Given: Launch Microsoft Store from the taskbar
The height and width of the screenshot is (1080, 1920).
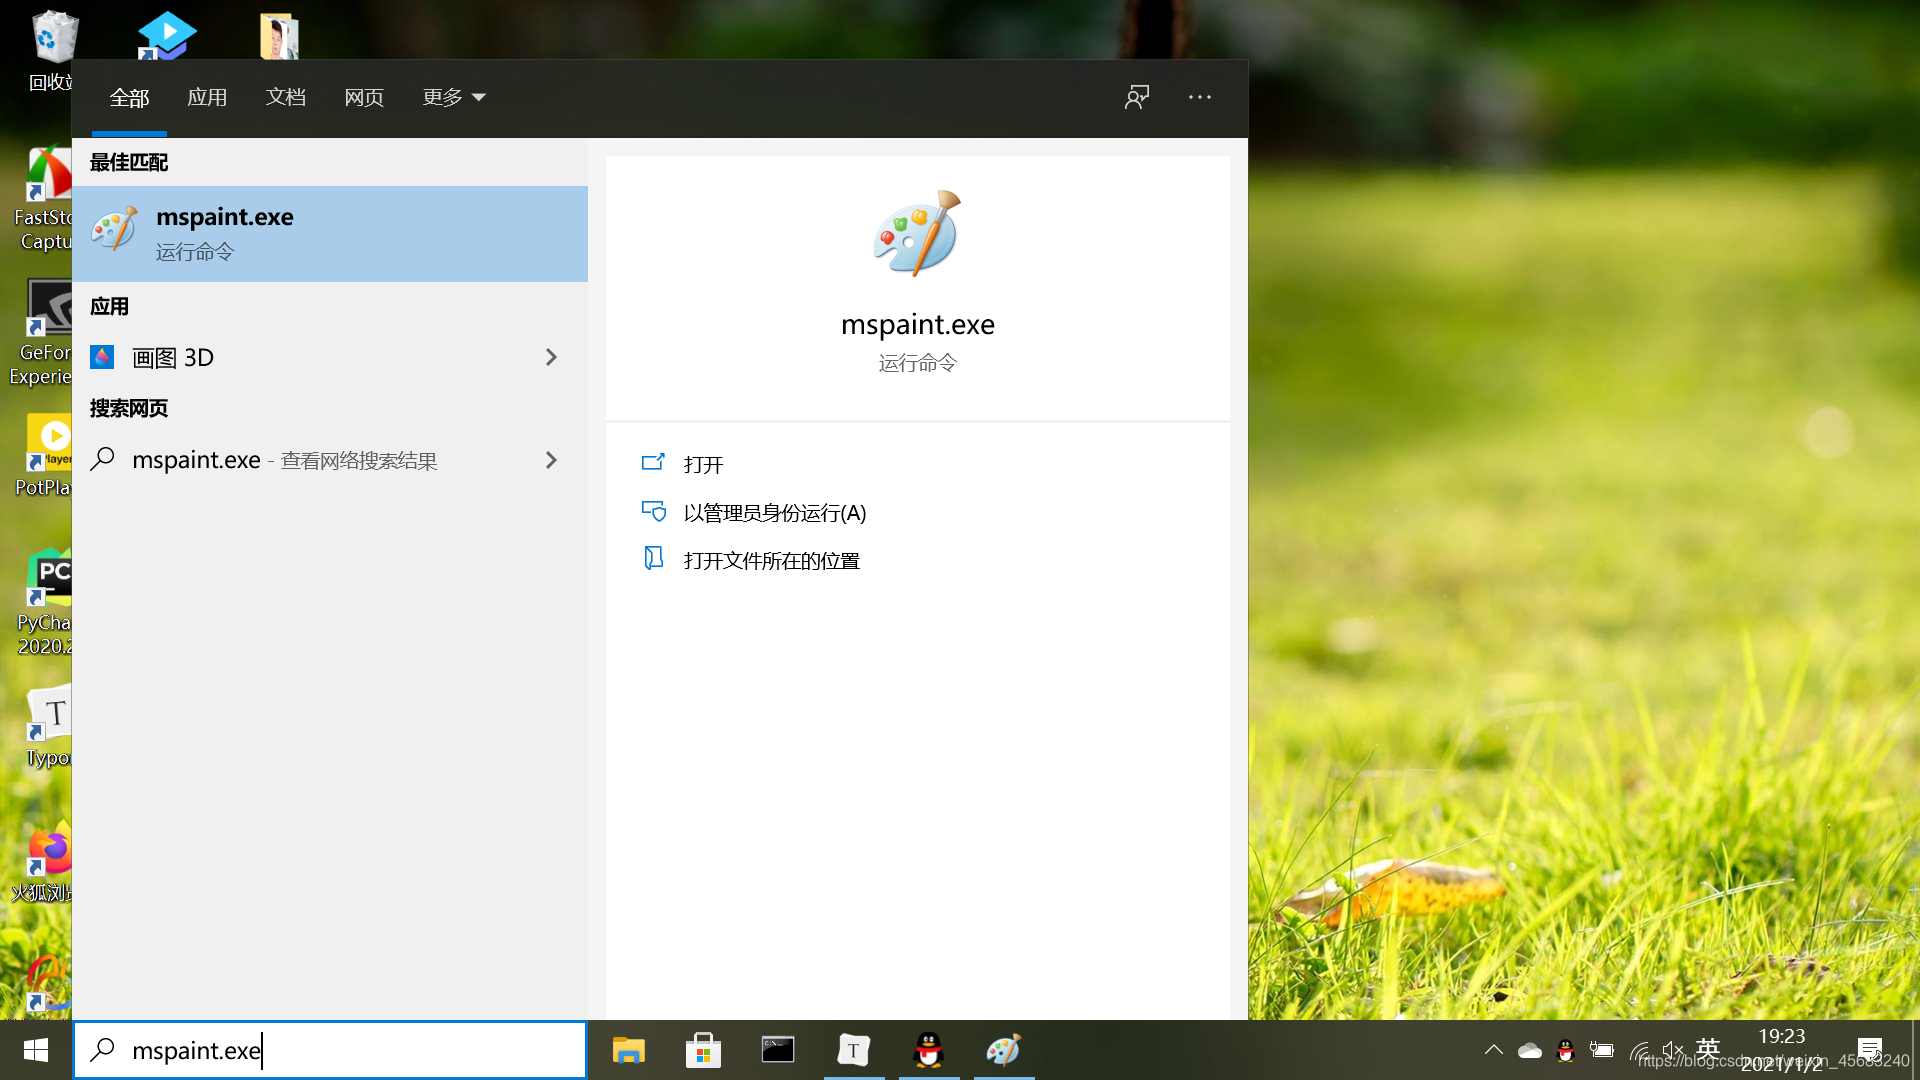Looking at the screenshot, I should point(703,1050).
